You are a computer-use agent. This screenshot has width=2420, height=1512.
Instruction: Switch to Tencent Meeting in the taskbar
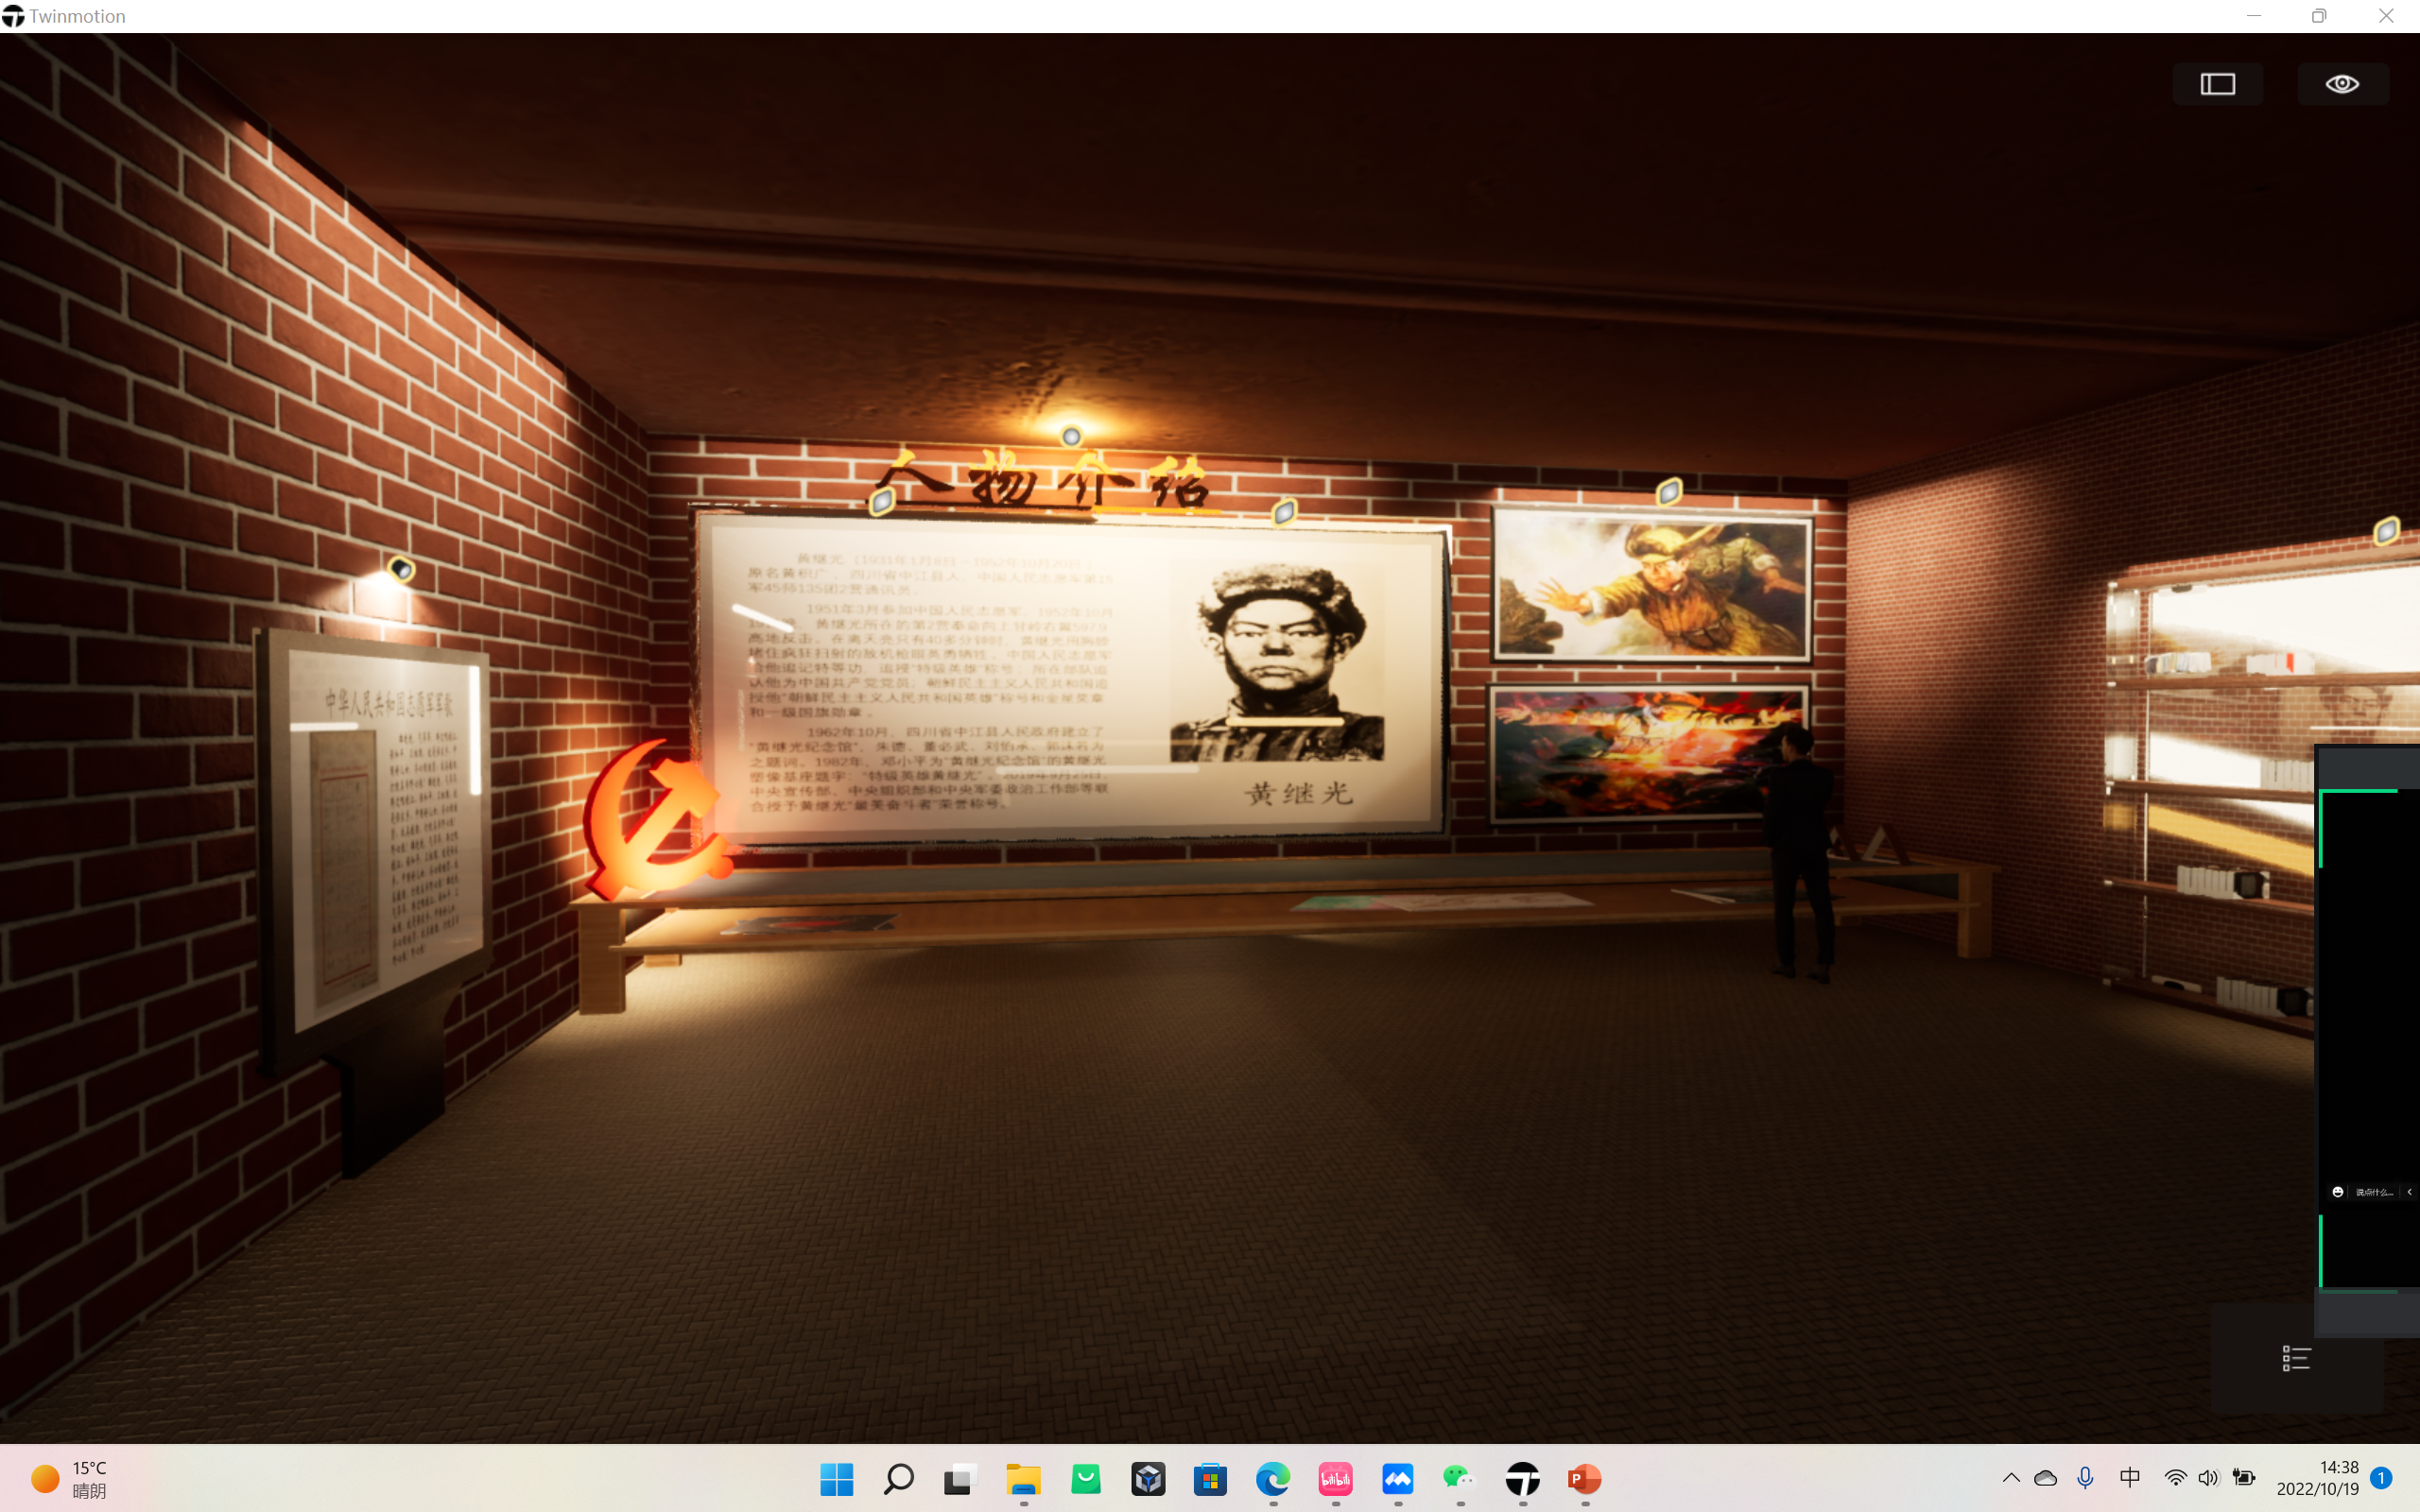click(1397, 1479)
